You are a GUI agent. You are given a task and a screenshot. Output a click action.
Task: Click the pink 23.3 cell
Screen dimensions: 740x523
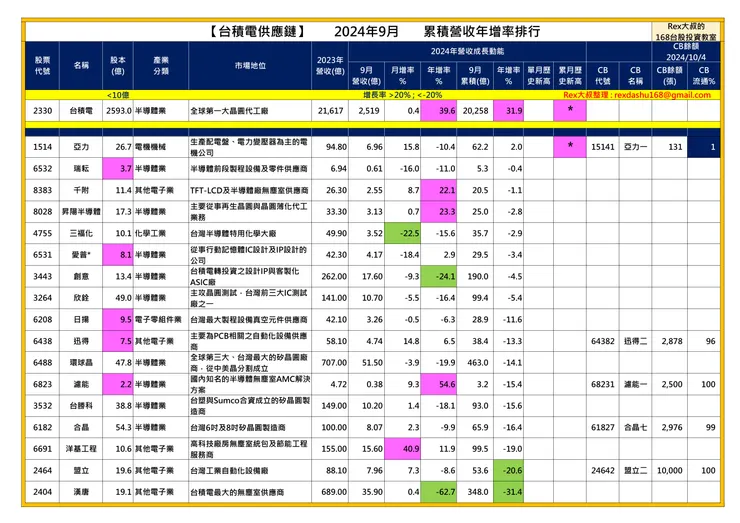[x=439, y=211]
